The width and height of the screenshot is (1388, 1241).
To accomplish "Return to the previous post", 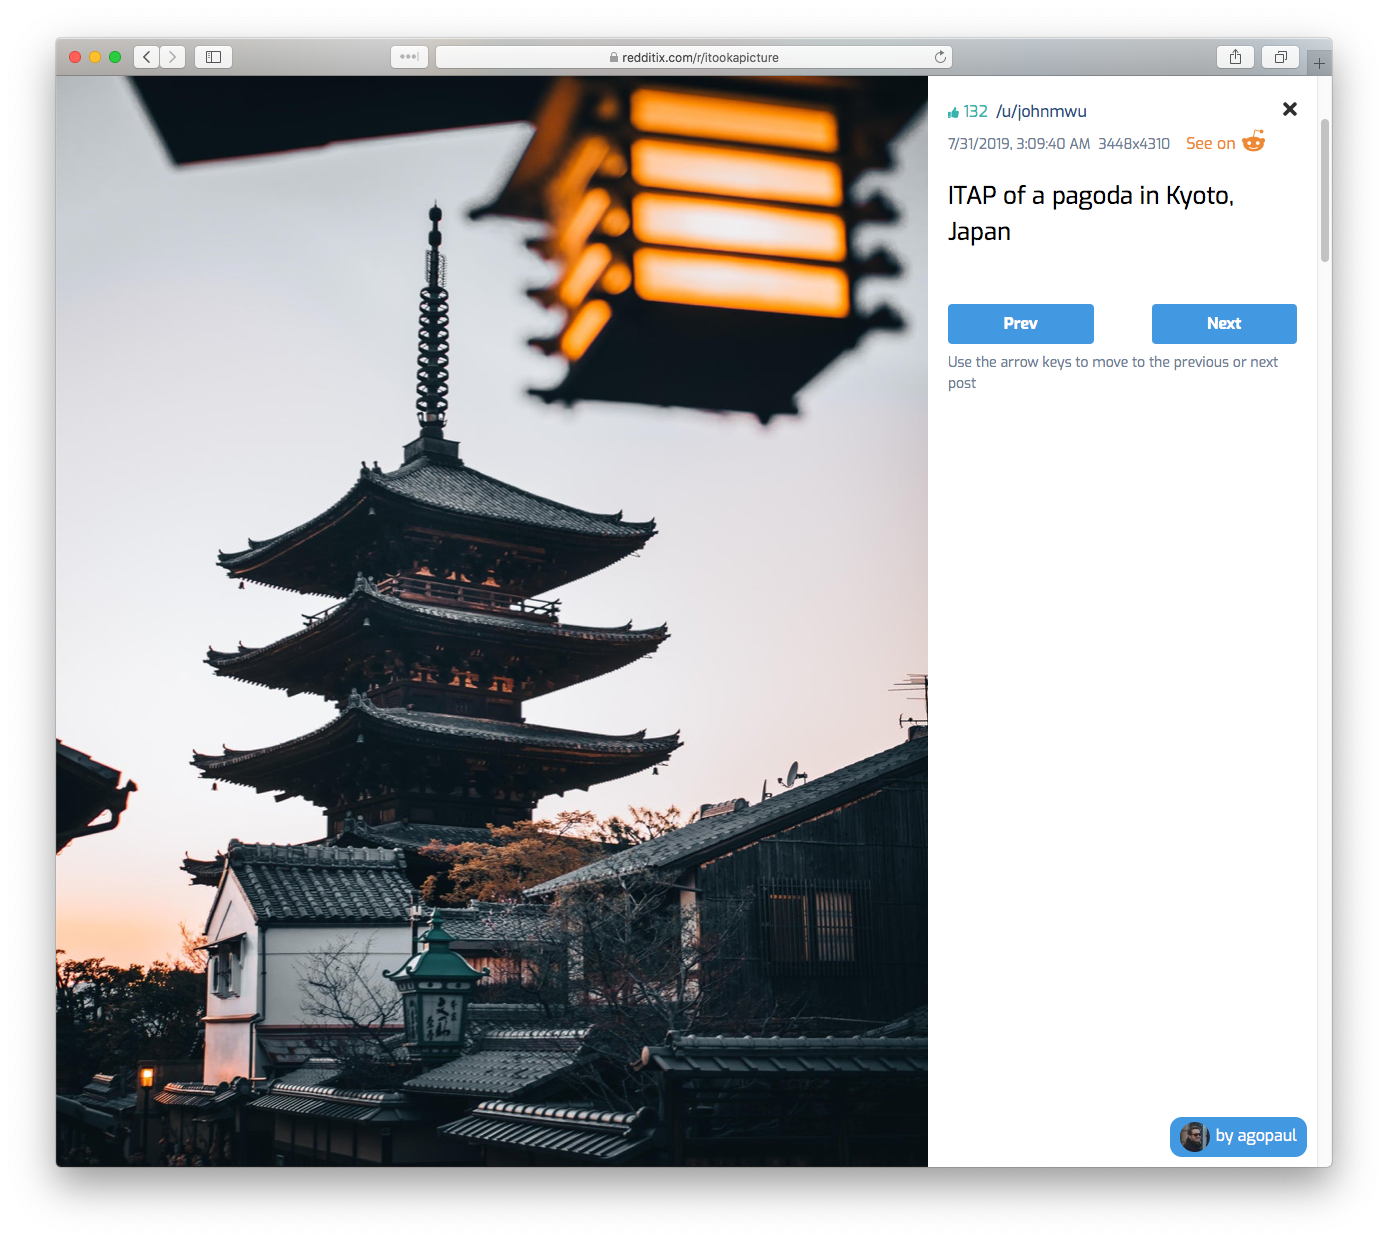I will click(x=1020, y=323).
